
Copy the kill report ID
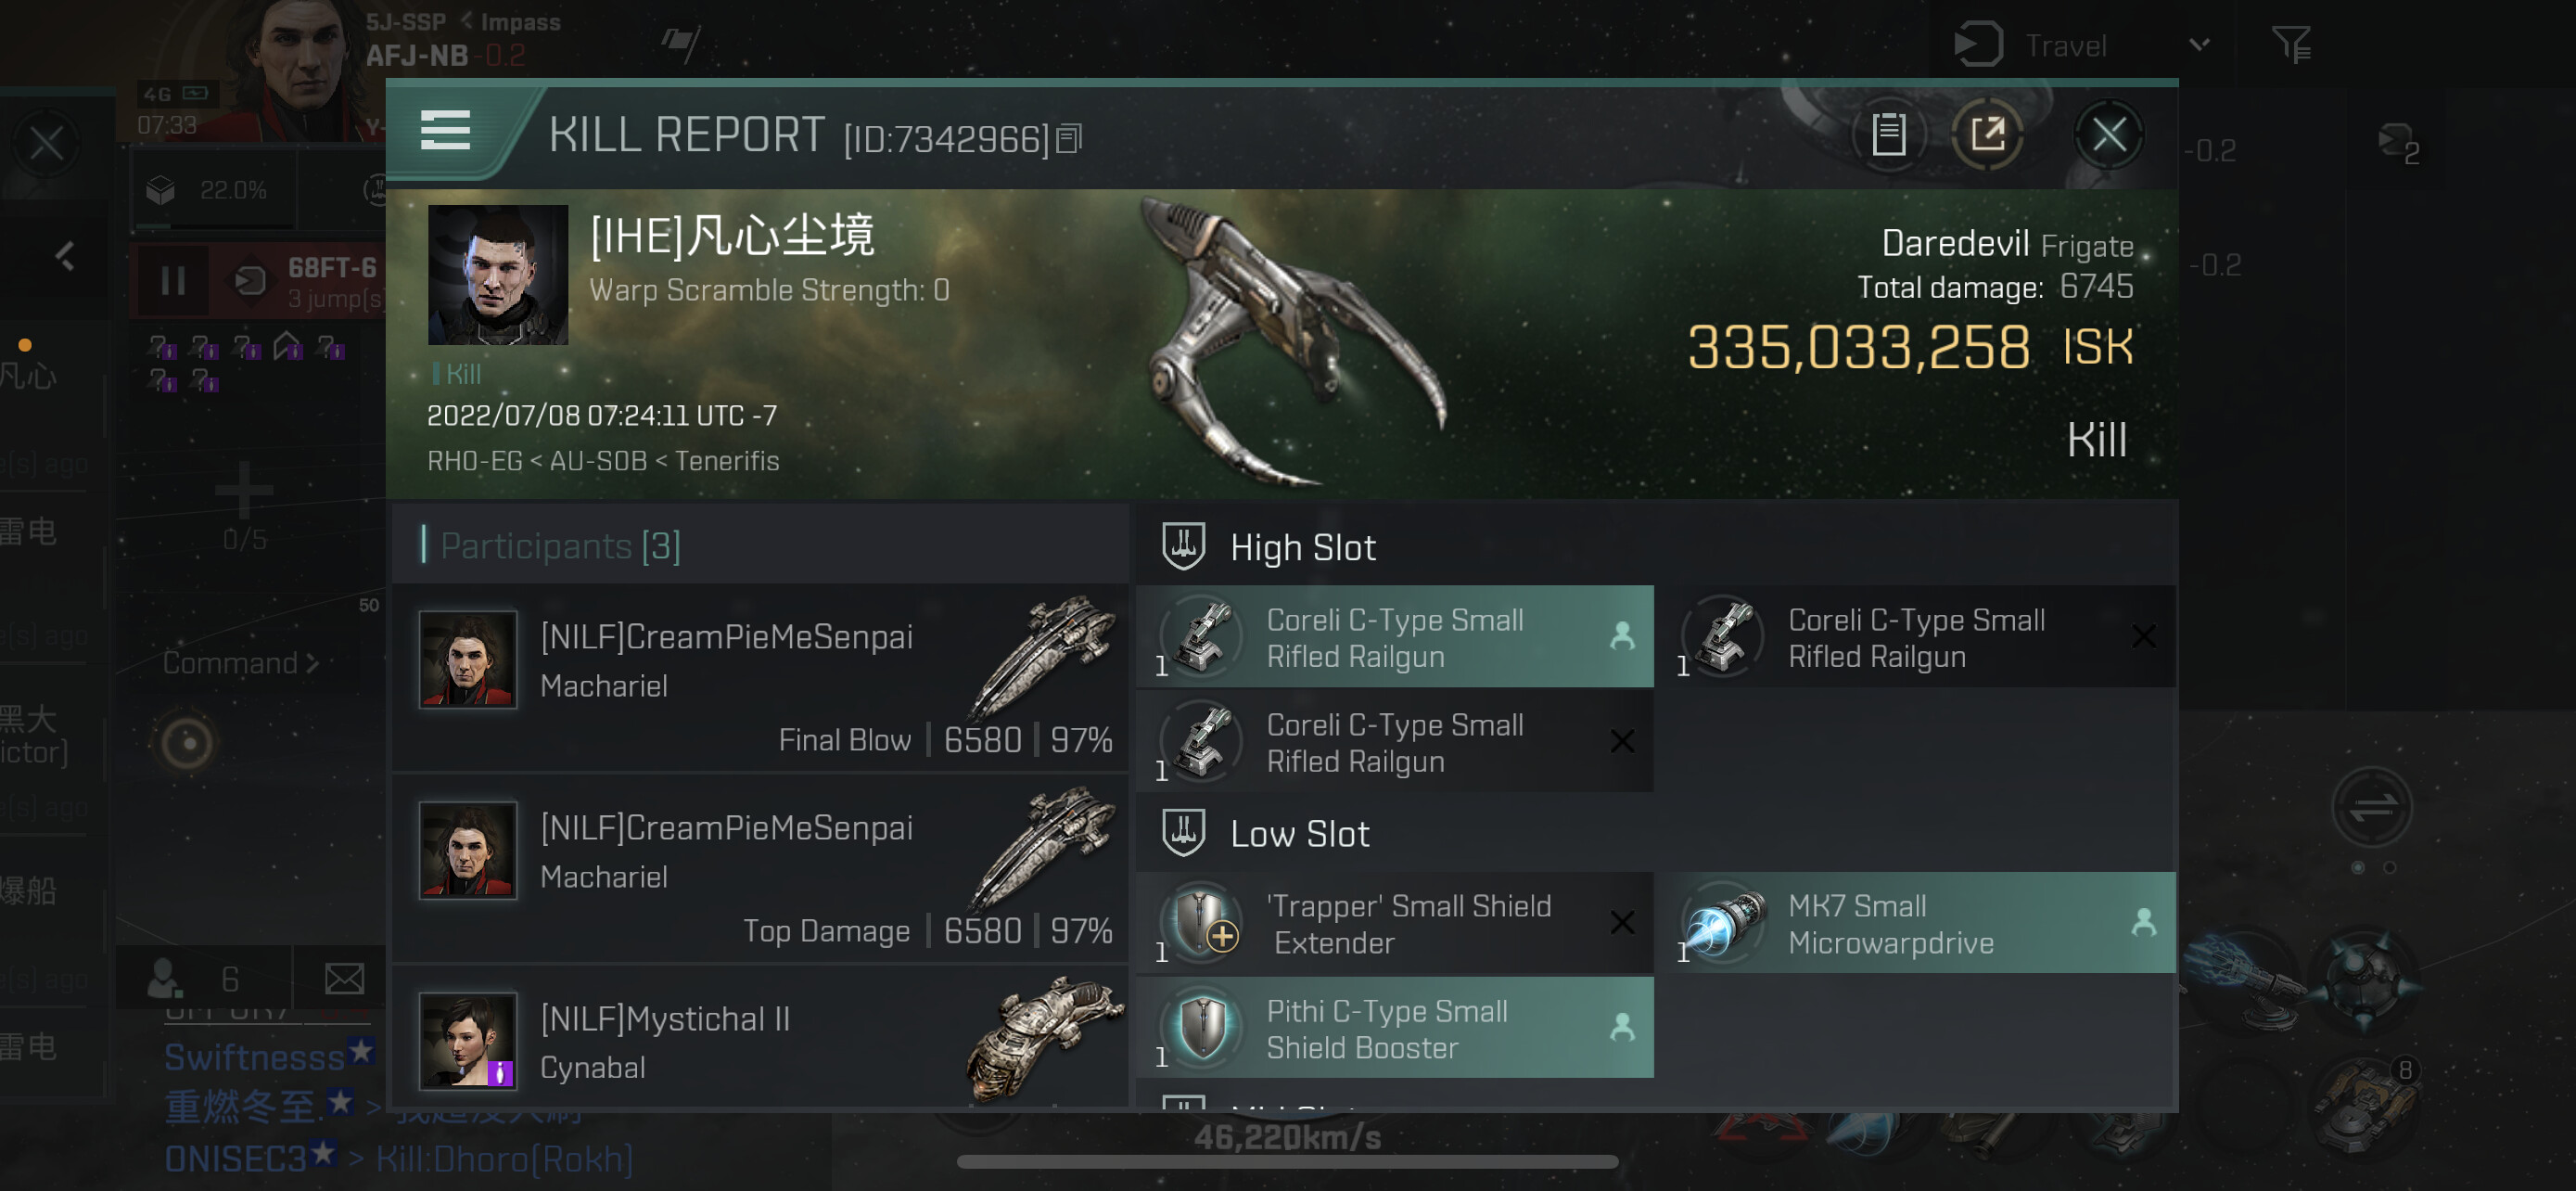point(1069,139)
